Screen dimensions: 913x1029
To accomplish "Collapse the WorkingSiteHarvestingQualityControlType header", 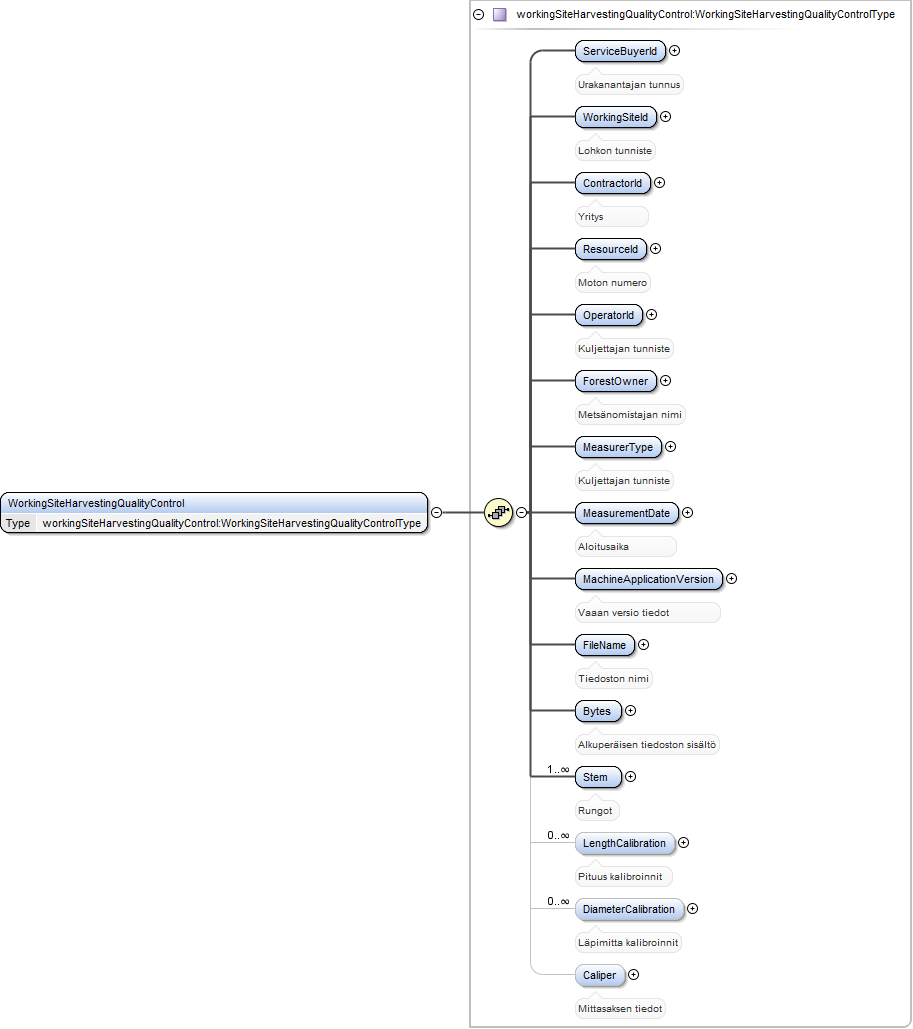I will (478, 14).
